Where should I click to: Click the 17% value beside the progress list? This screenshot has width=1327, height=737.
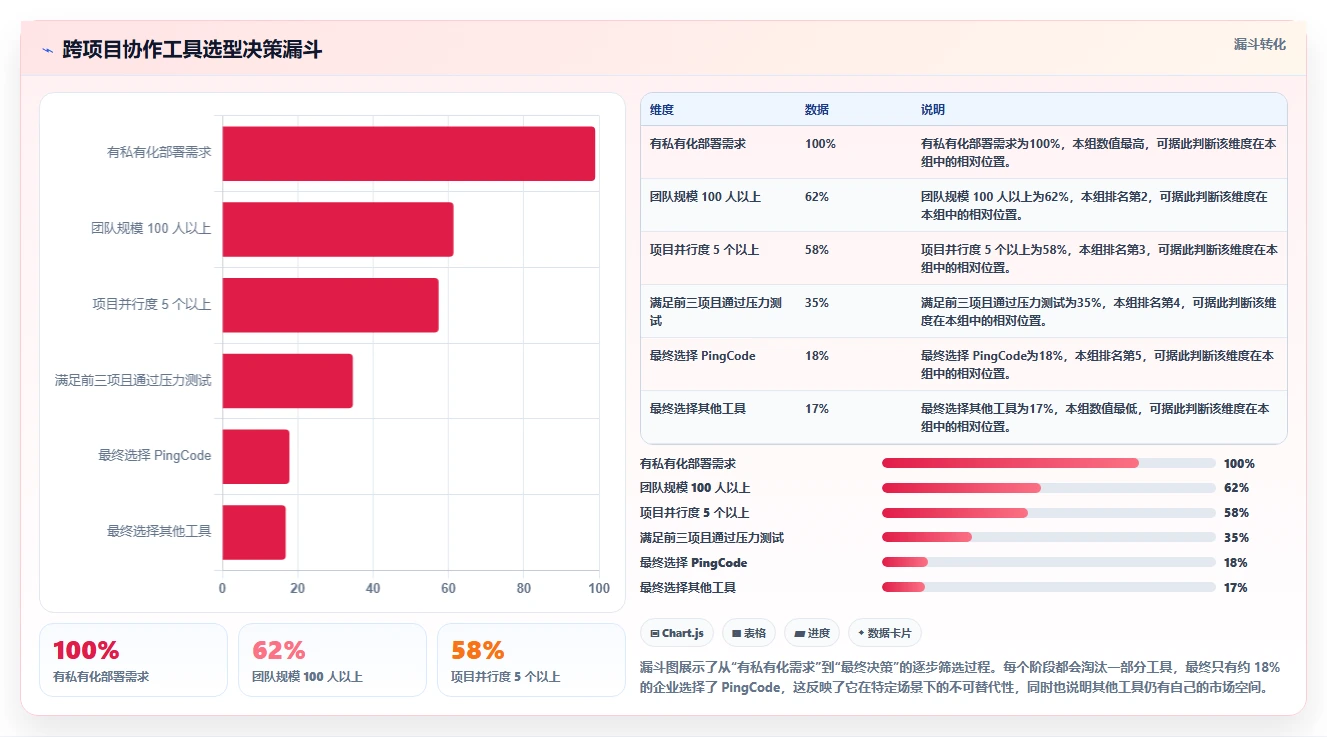tap(1236, 588)
